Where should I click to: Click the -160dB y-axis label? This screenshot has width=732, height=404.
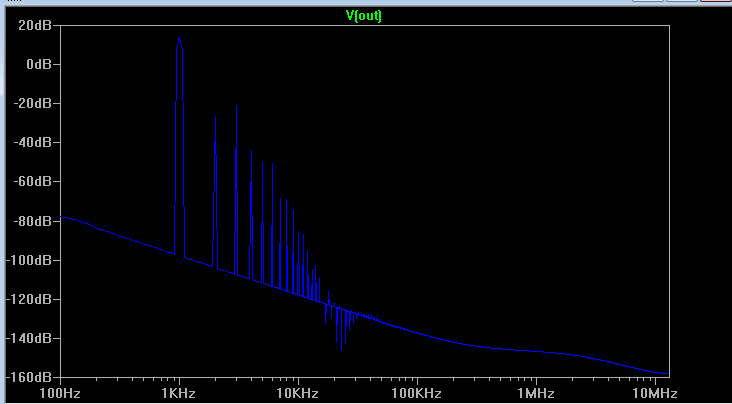[29, 376]
